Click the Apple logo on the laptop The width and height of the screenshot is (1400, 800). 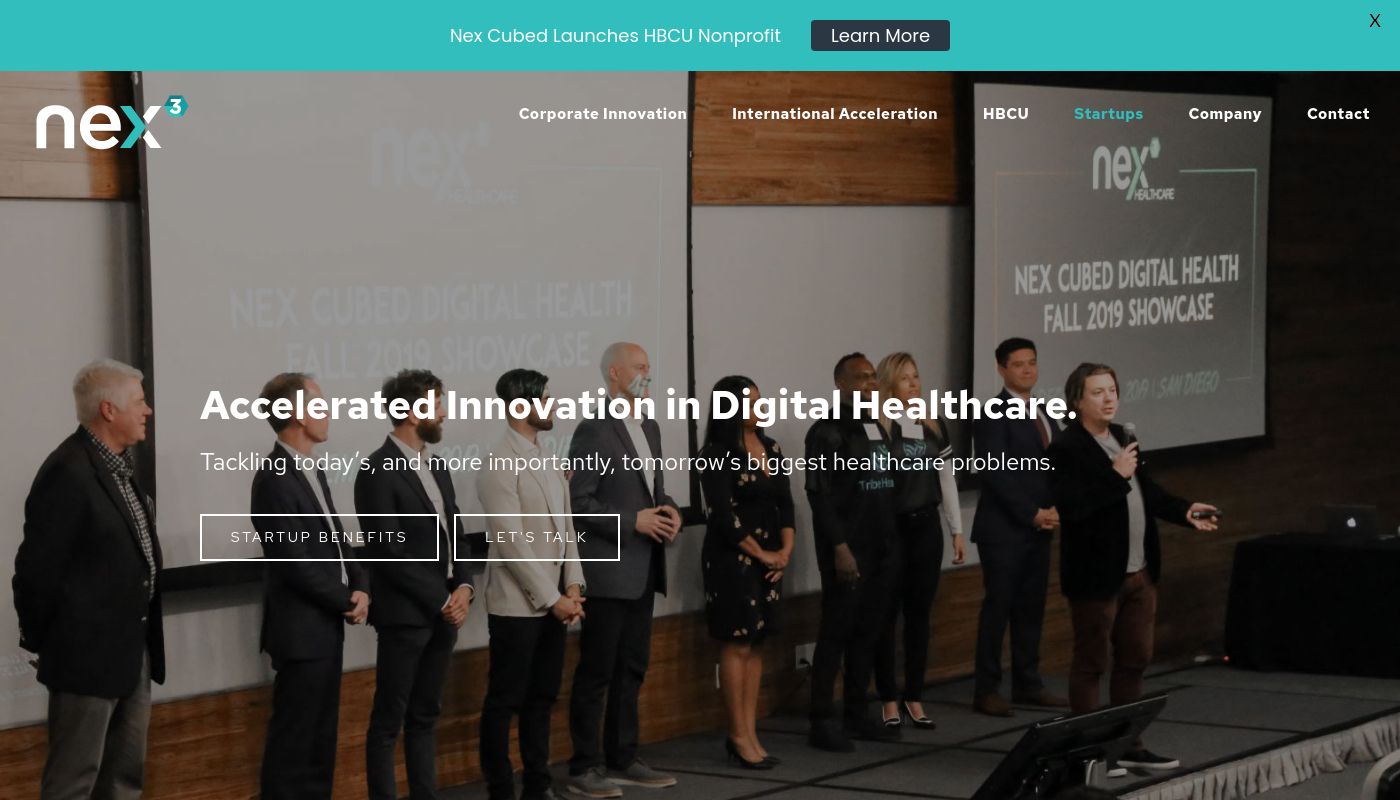(1352, 521)
